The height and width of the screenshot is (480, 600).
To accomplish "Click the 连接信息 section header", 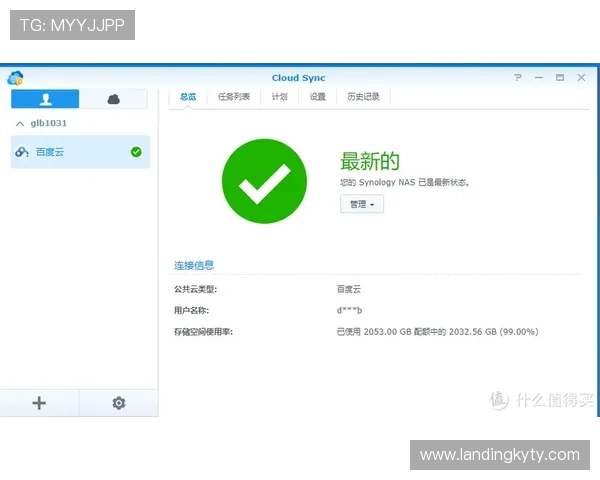I will tap(194, 265).
